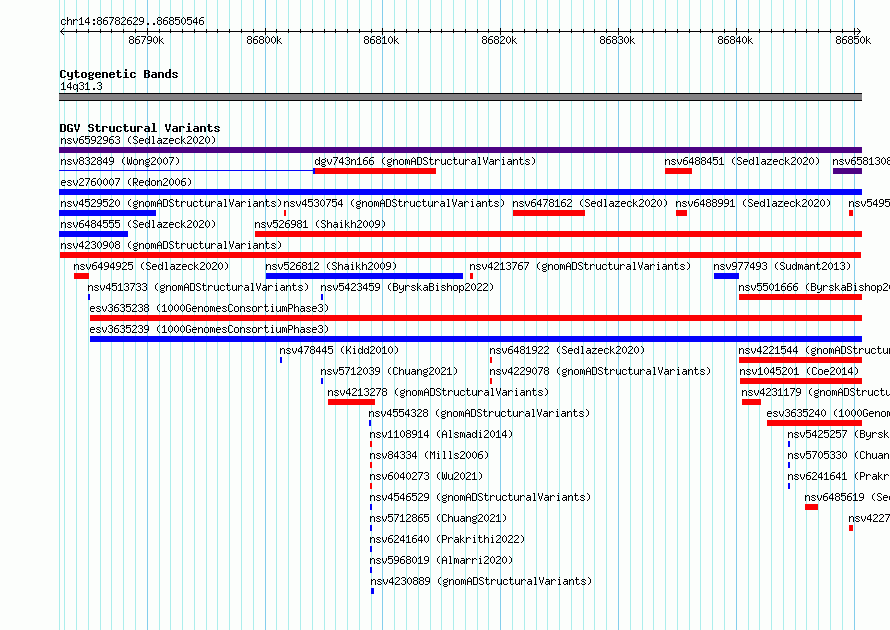
Task: Click chr14:86782629..86850546 region label
Action: [132, 21]
